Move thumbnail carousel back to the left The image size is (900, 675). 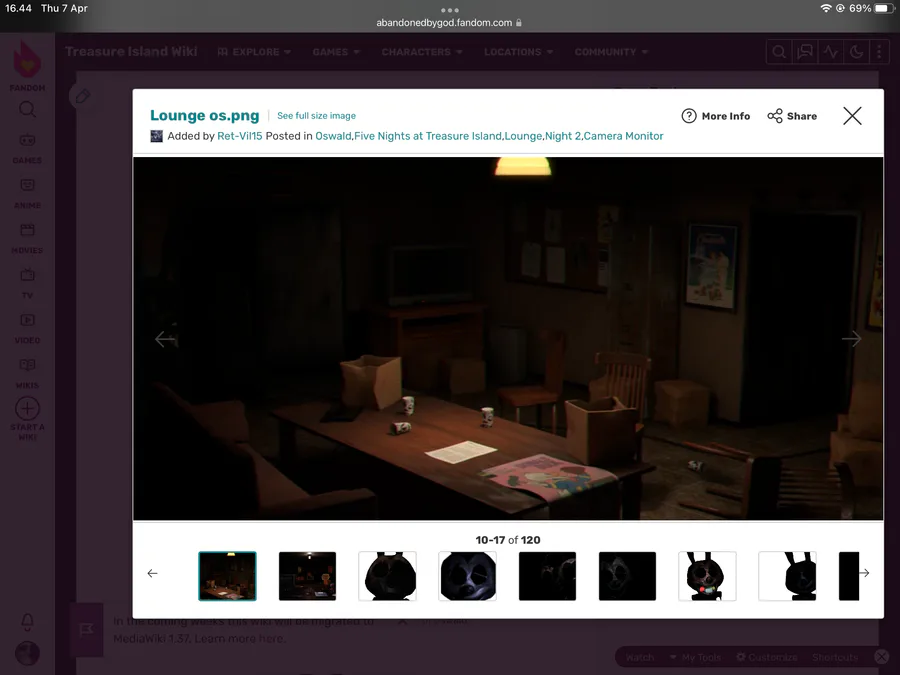(x=152, y=573)
